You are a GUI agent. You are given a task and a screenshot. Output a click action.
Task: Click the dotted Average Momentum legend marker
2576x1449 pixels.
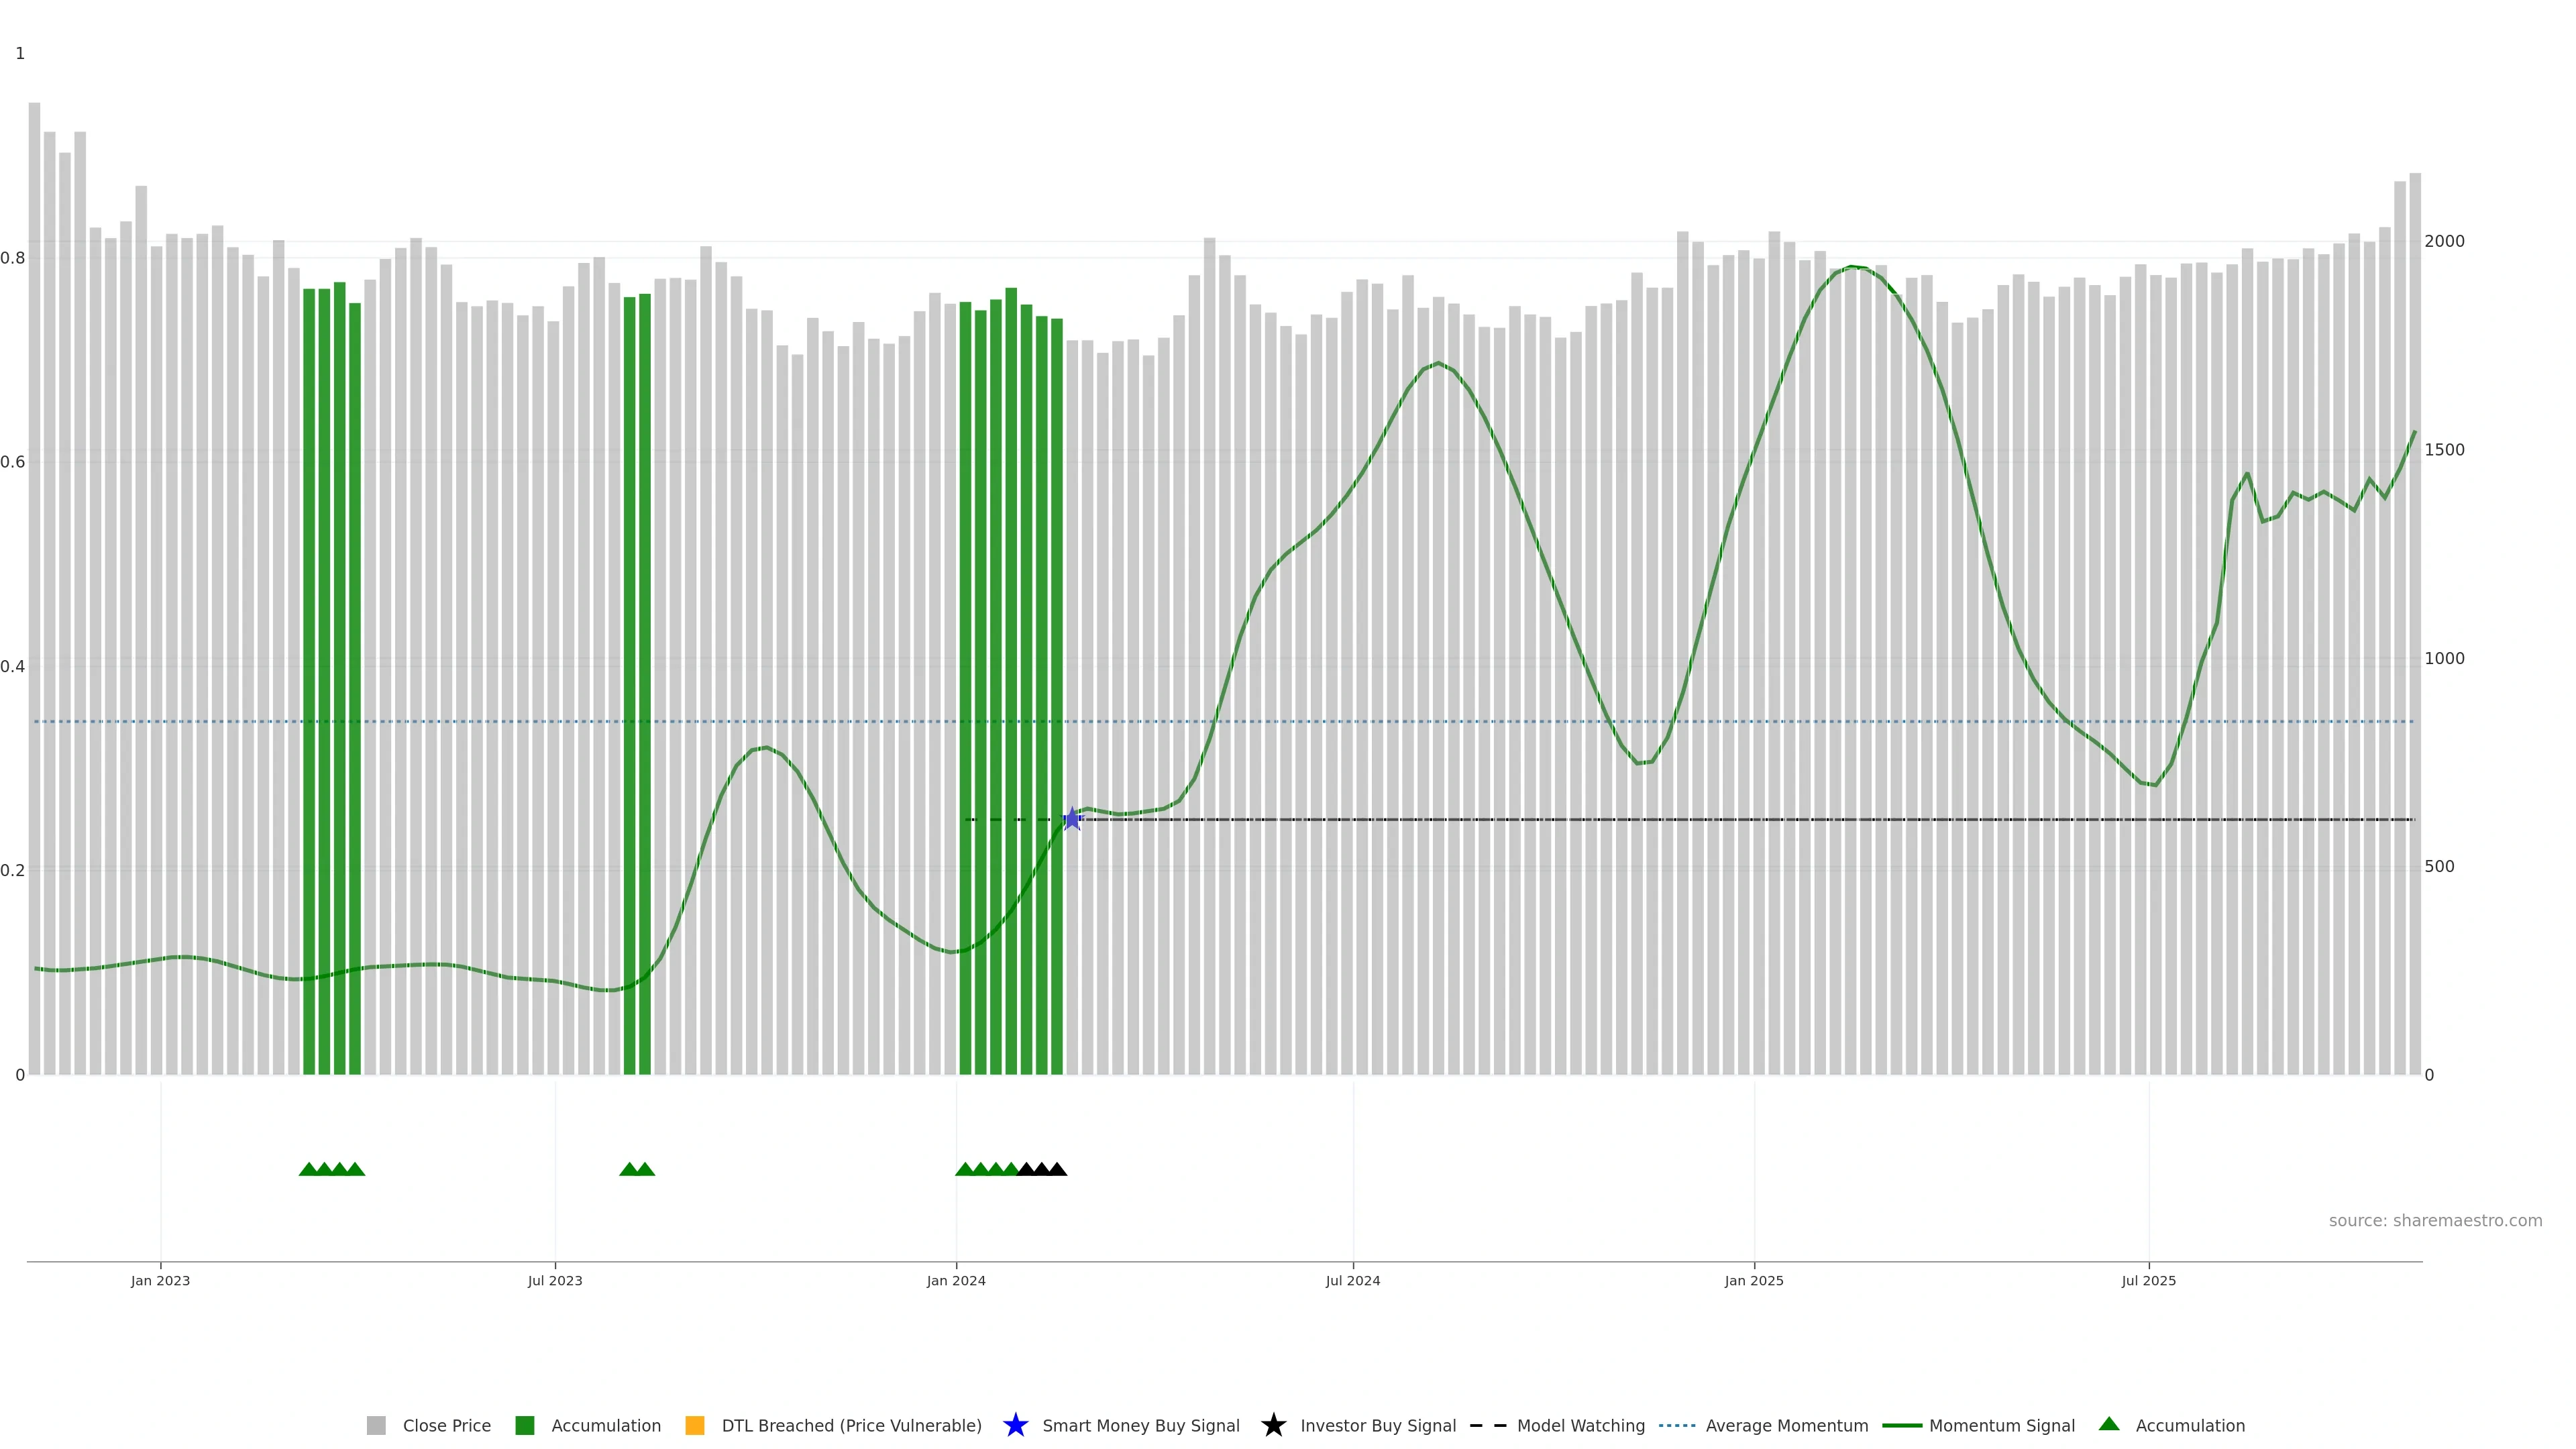(1677, 1426)
